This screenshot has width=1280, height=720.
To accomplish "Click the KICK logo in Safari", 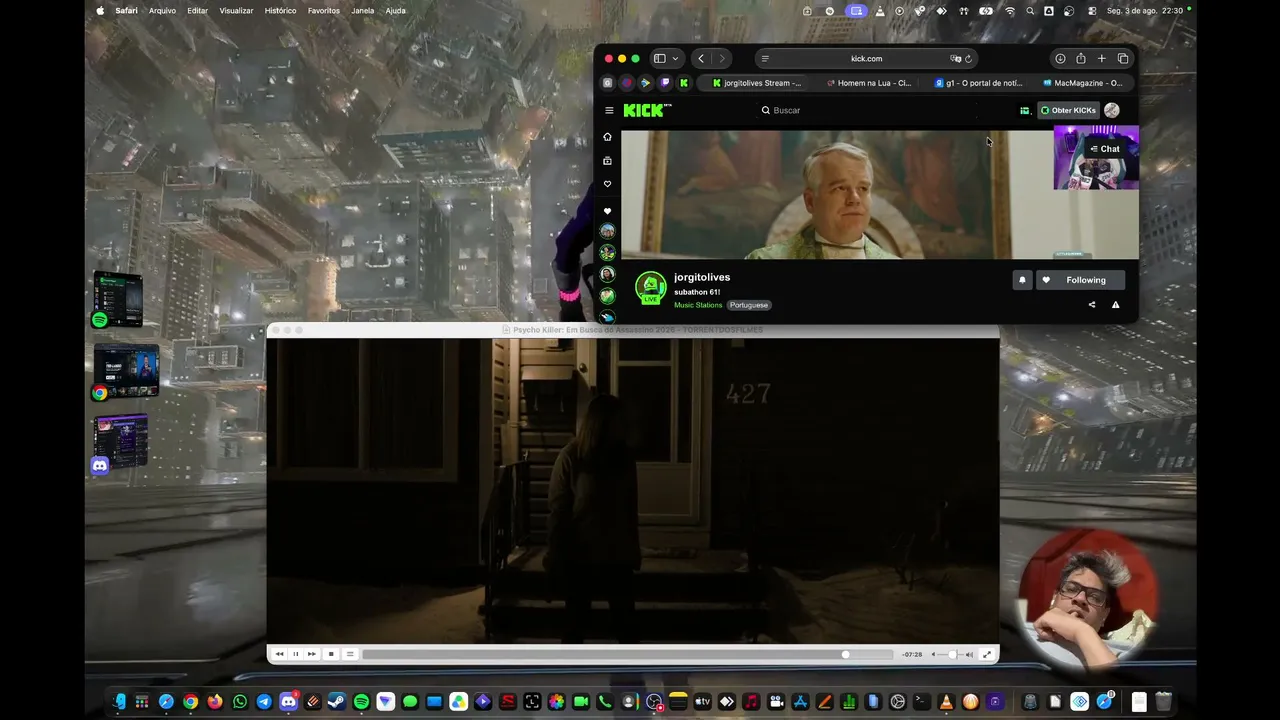I will coord(647,110).
